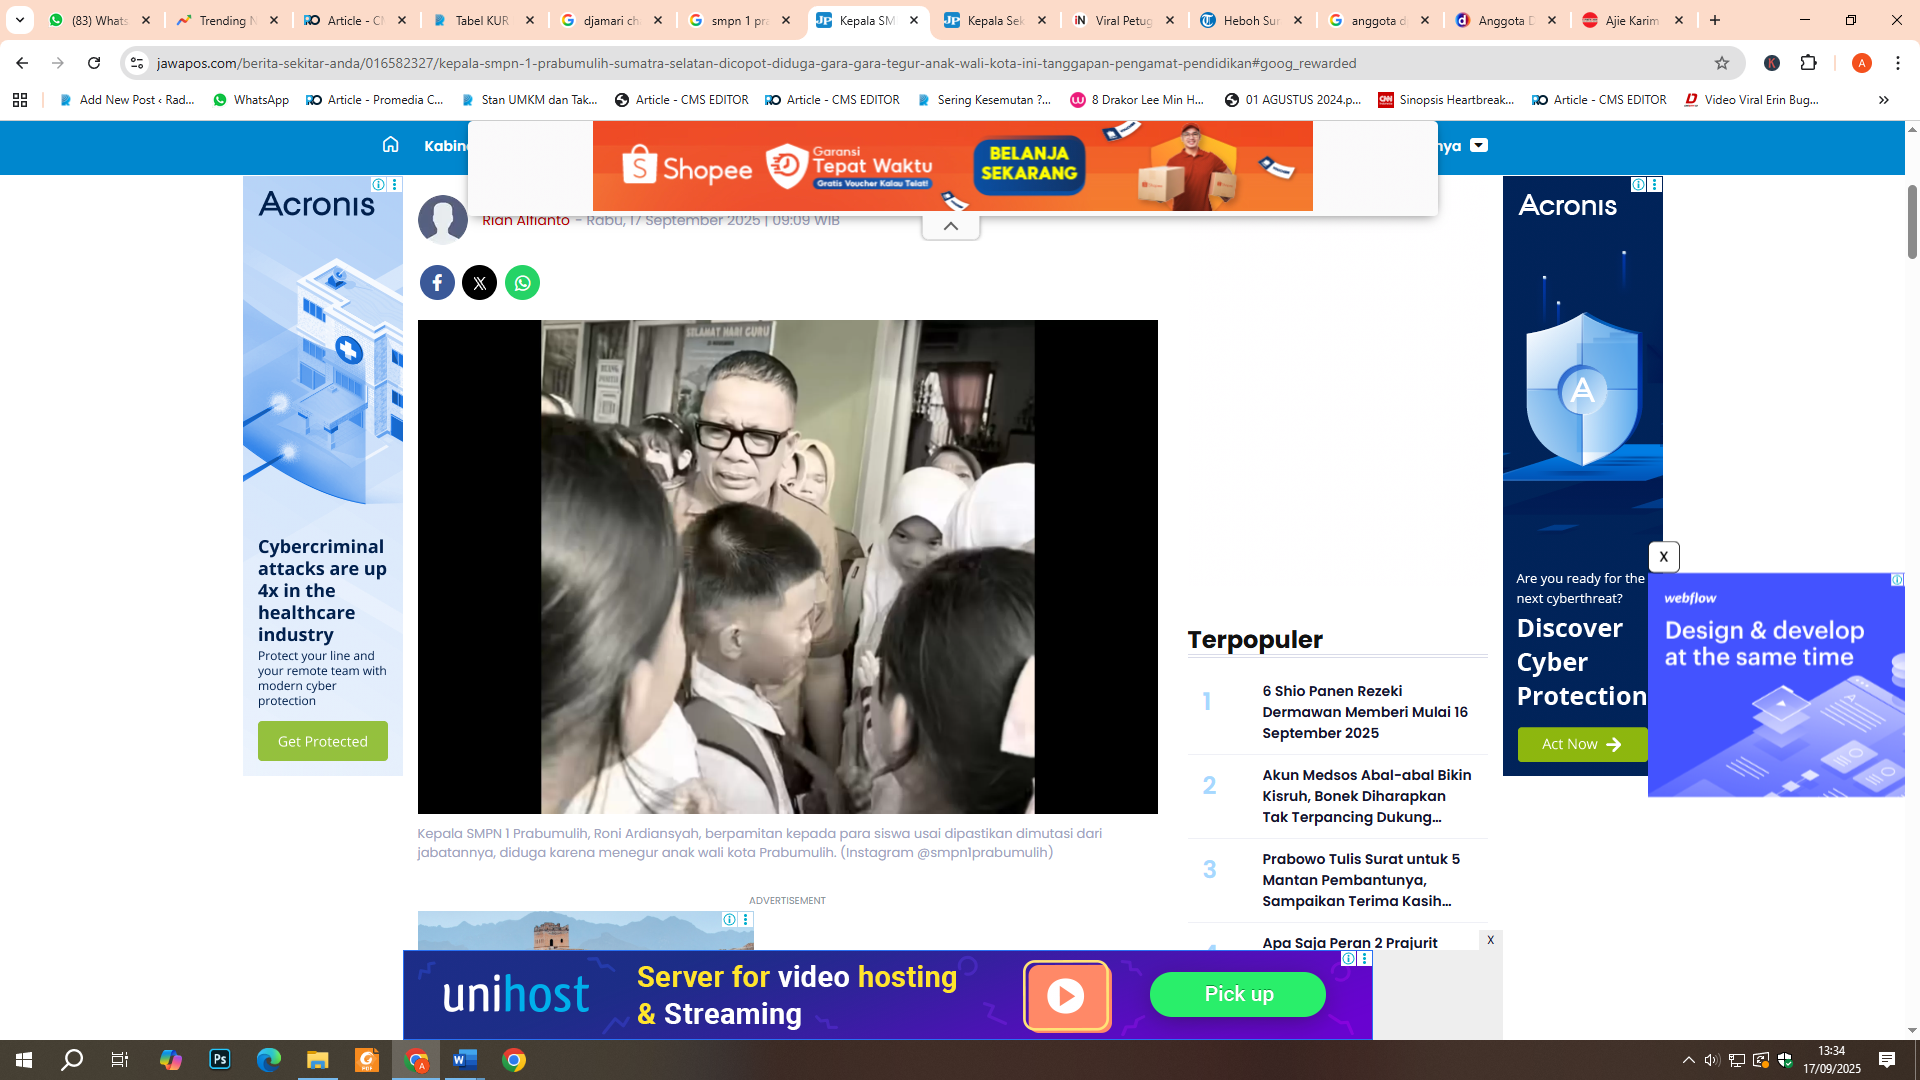Open File Explorer from taskbar

(x=318, y=1060)
